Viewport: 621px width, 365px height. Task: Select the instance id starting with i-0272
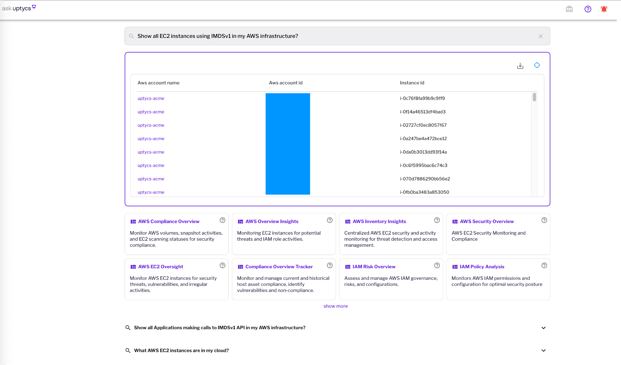pyautogui.click(x=423, y=125)
